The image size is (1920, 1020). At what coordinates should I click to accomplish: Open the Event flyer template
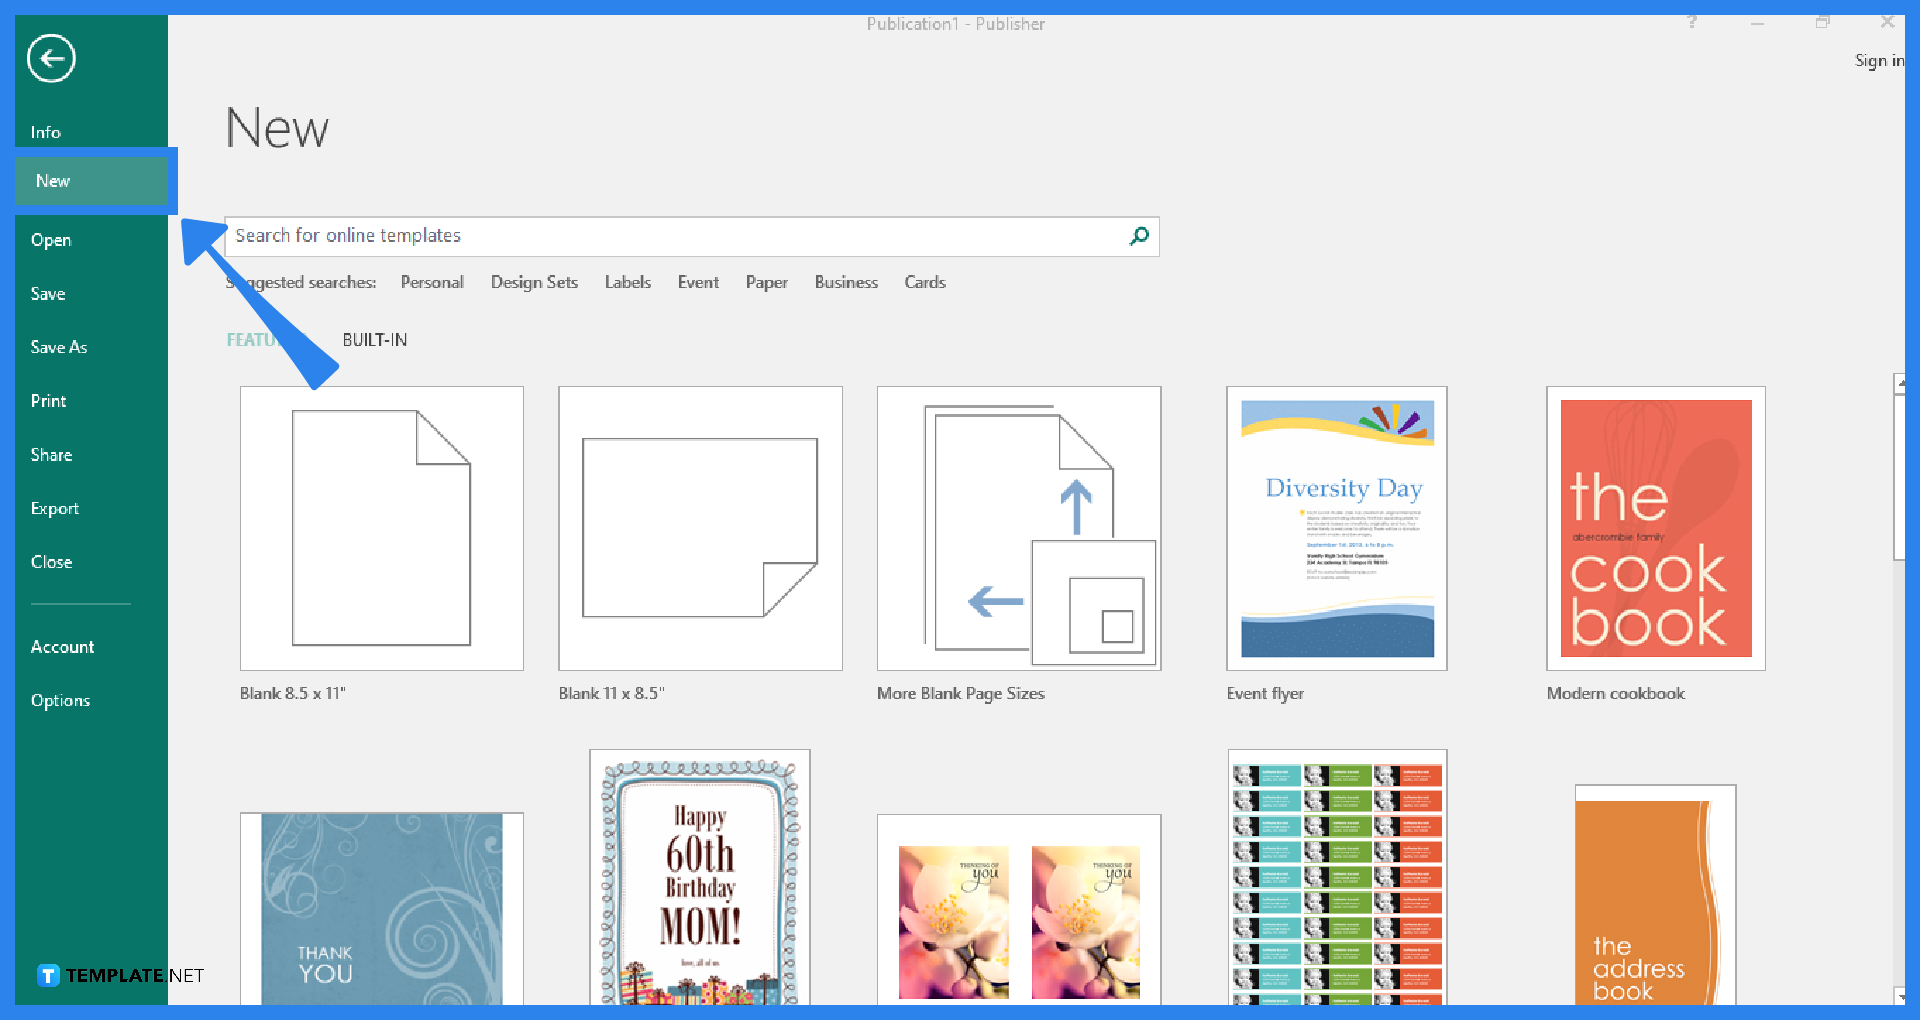1336,528
